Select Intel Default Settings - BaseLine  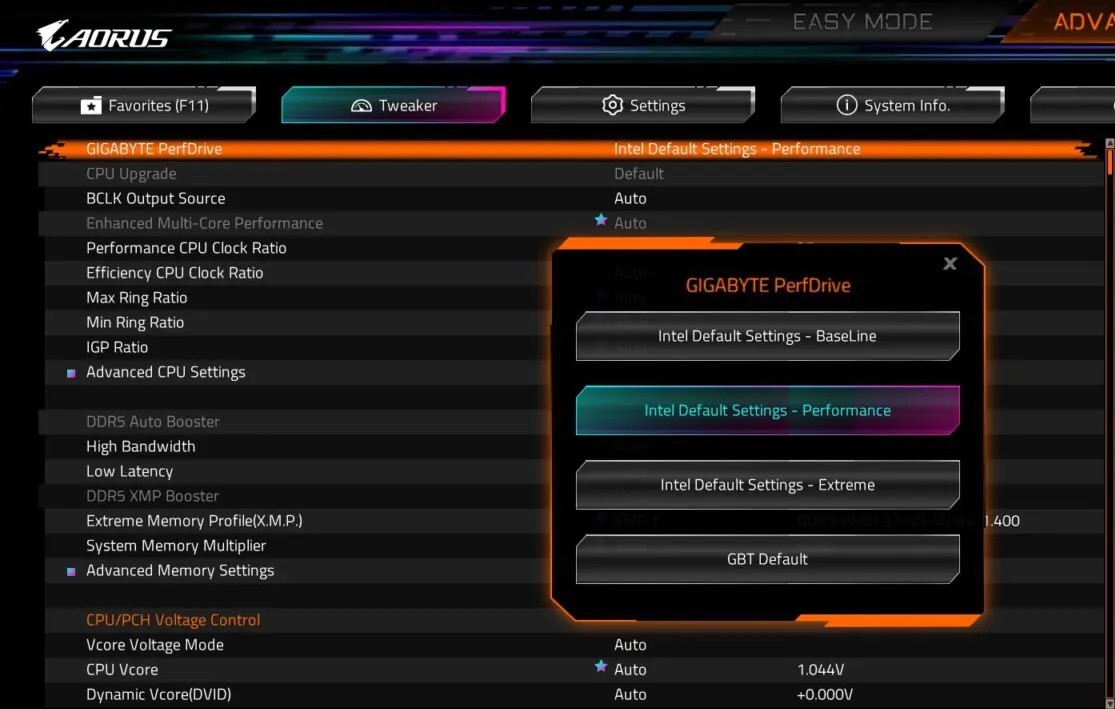tap(767, 336)
